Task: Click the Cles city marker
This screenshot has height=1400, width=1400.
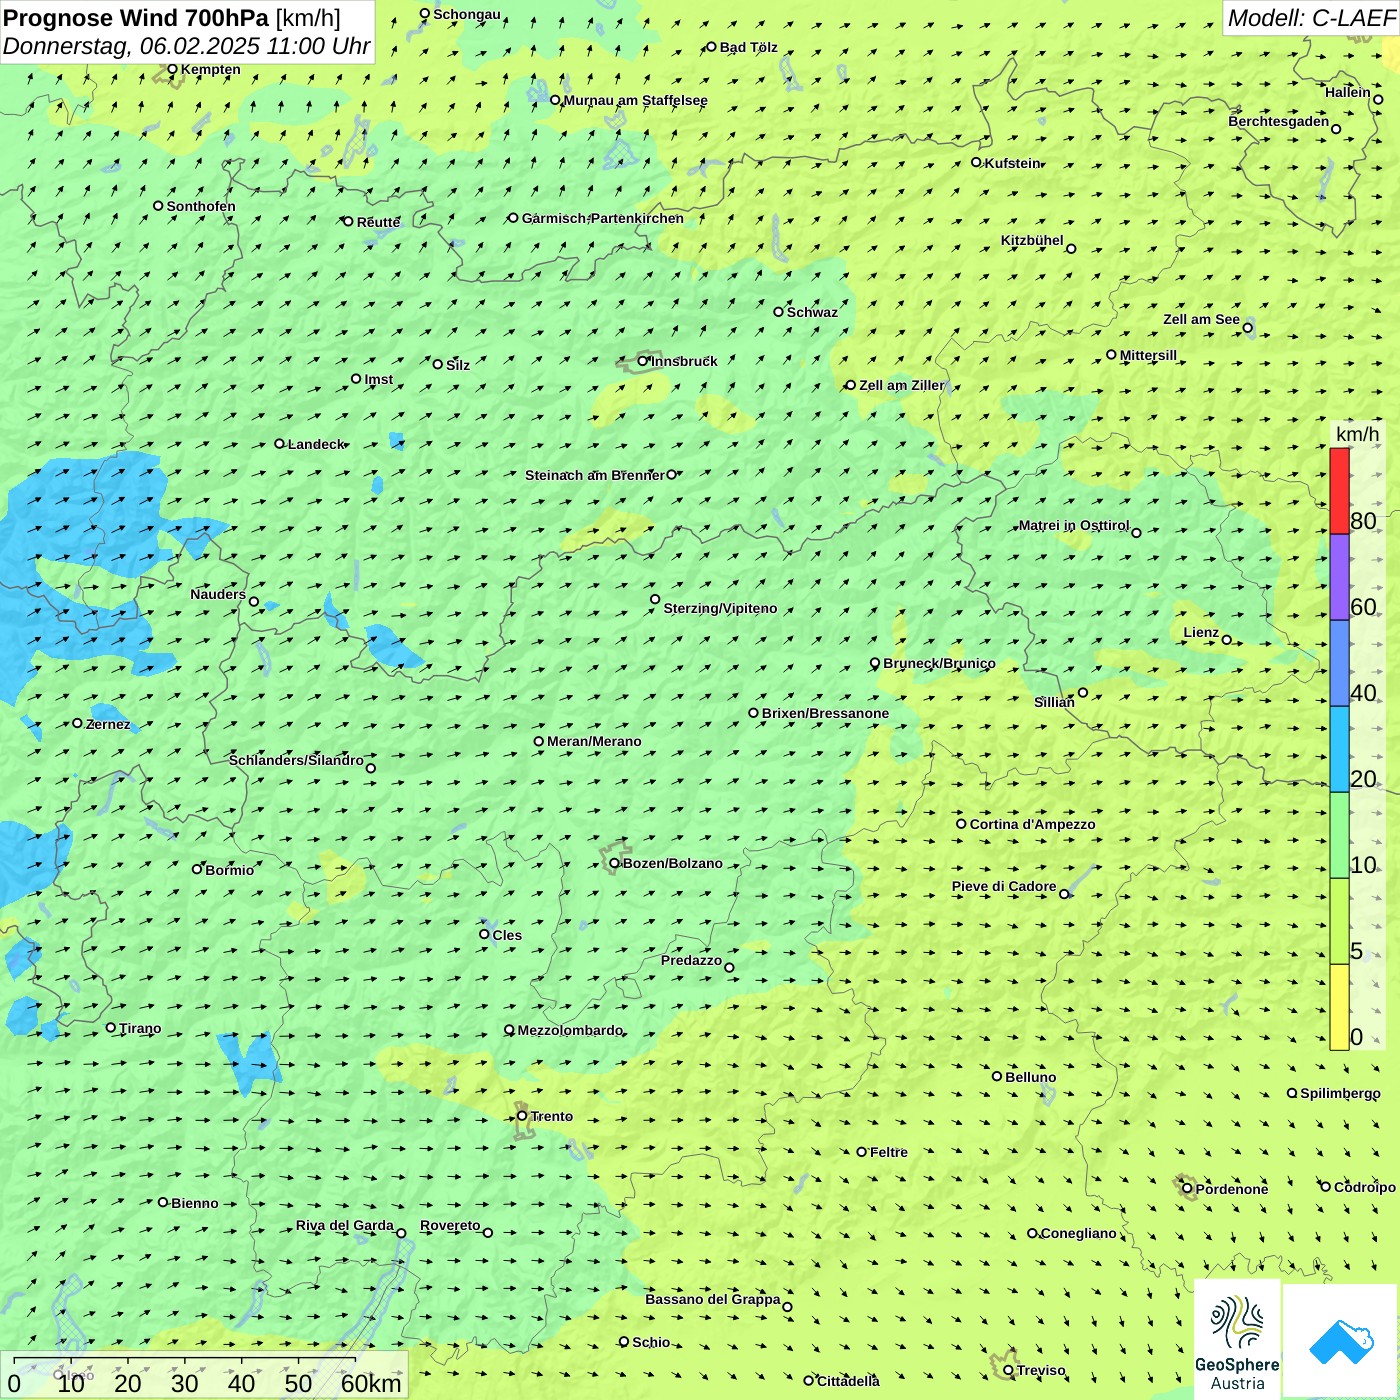Action: (x=484, y=934)
